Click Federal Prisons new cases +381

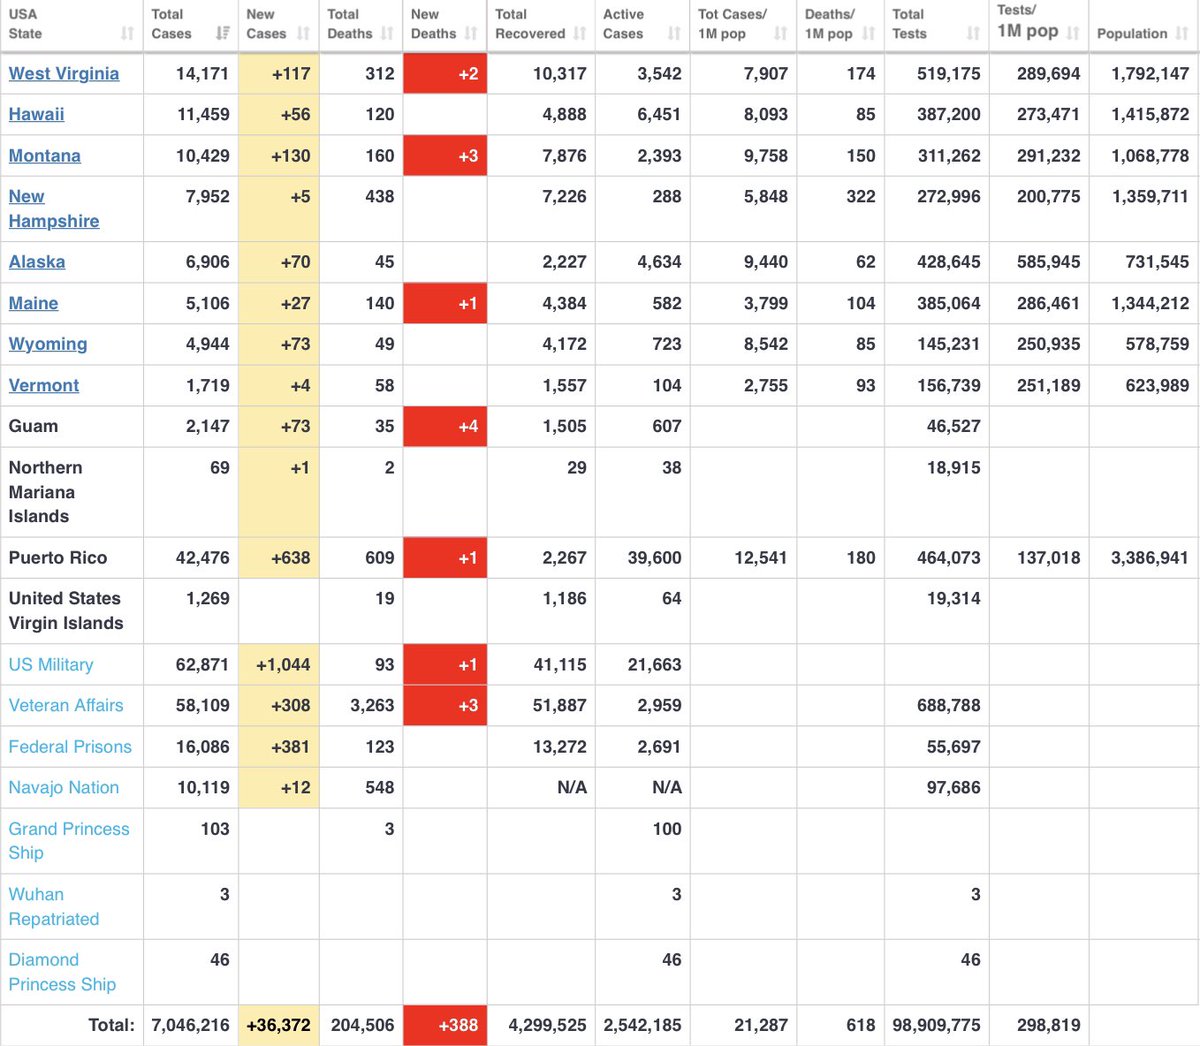[279, 746]
